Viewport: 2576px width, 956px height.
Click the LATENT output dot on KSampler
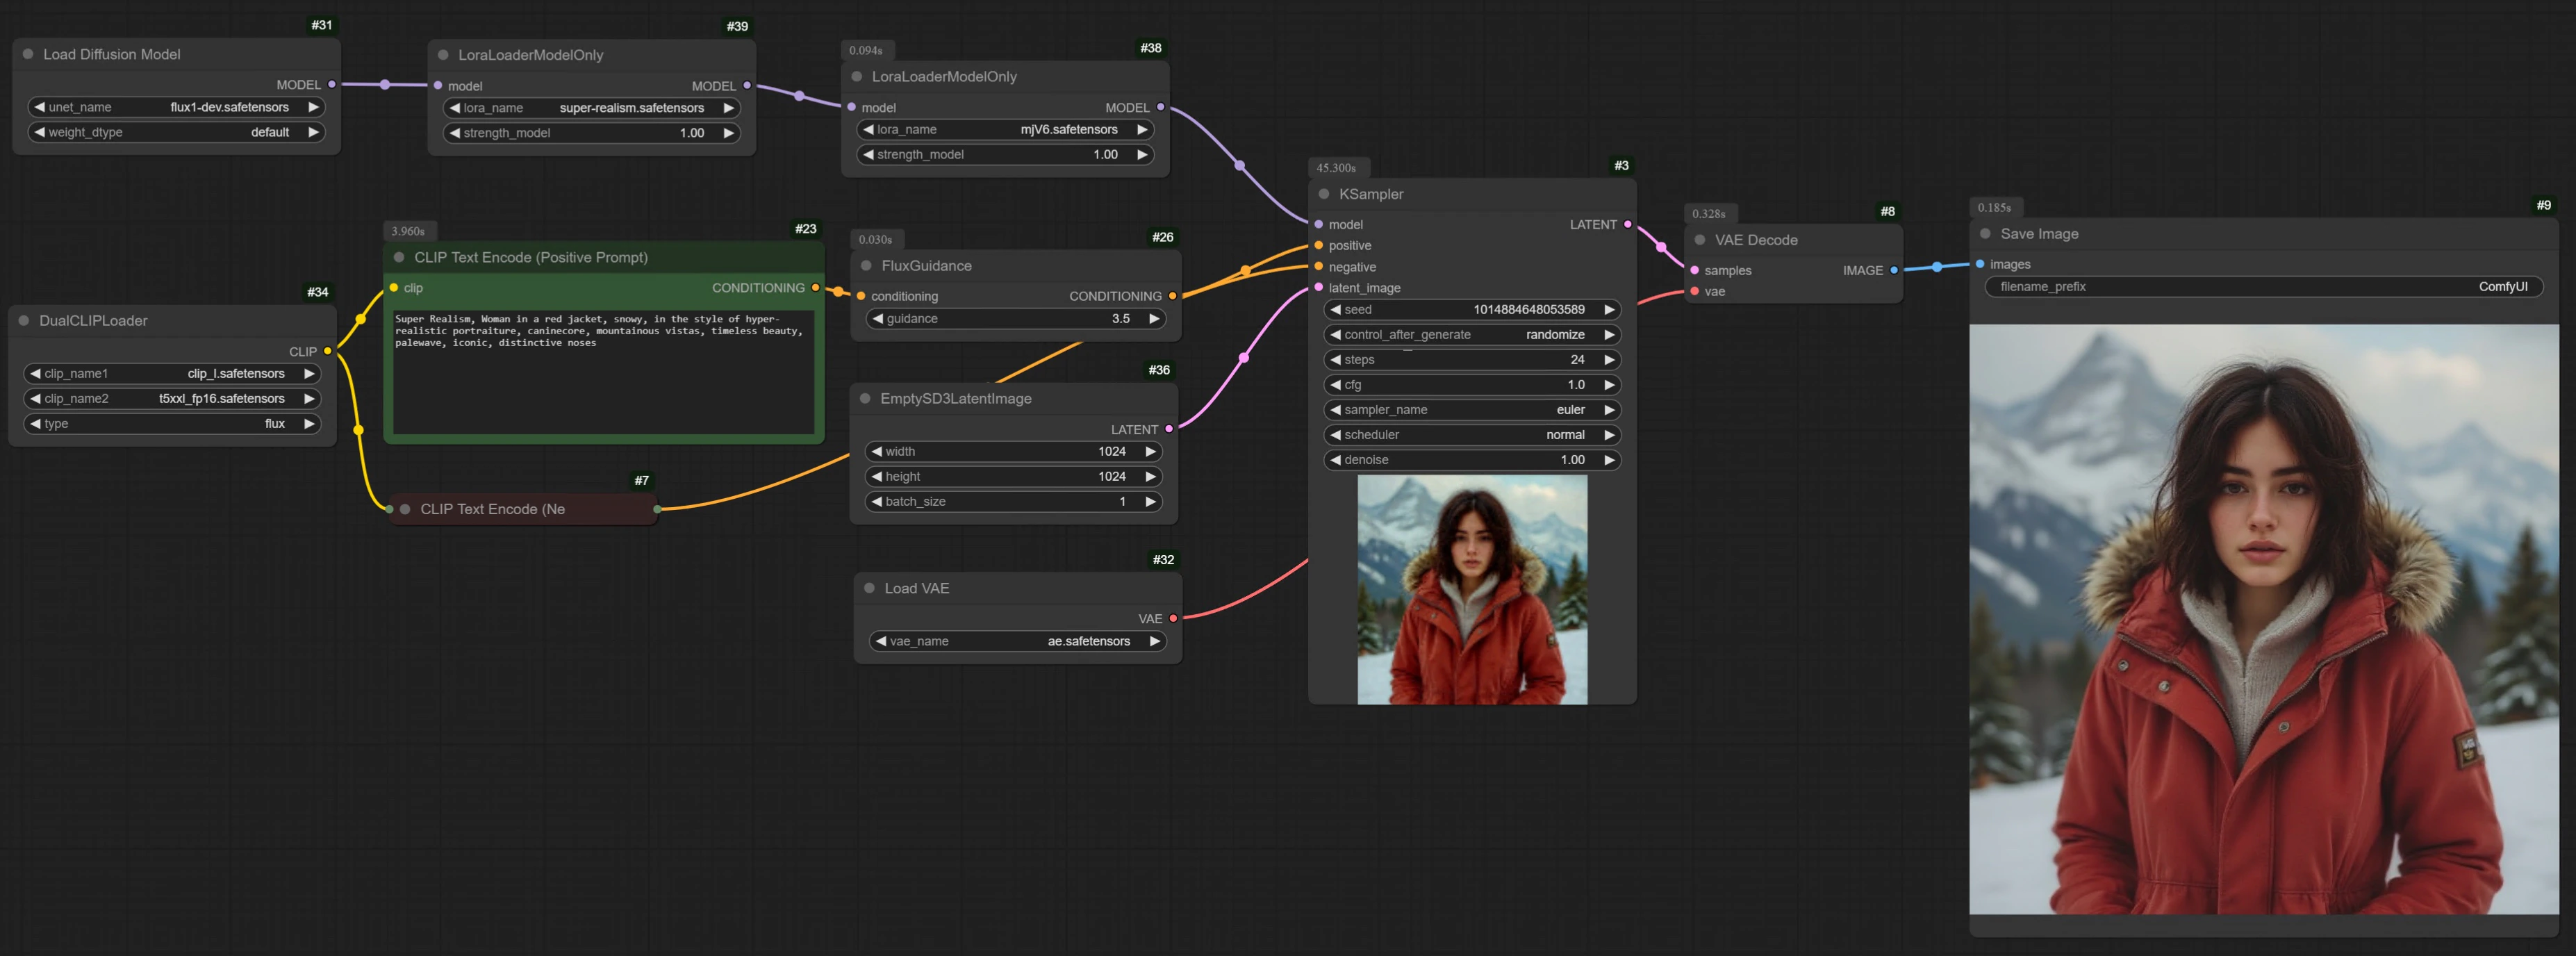click(1627, 224)
